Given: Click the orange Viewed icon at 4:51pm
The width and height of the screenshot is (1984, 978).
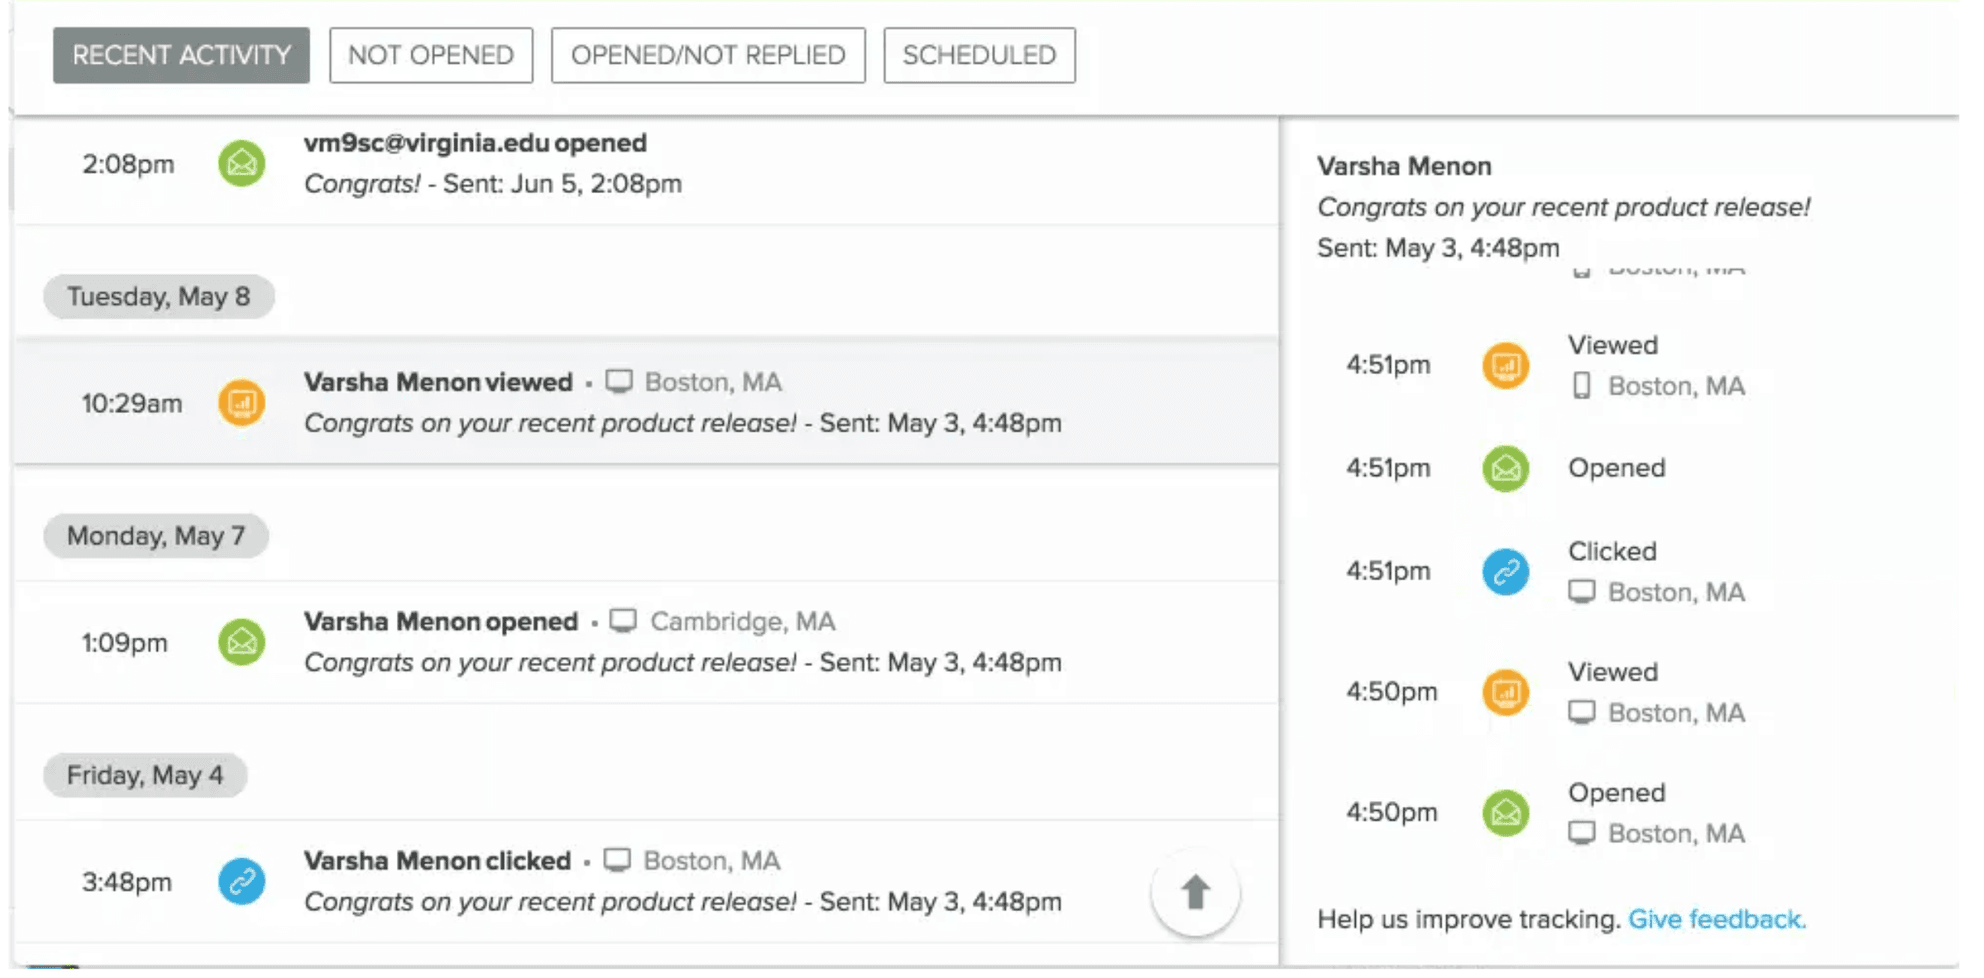Looking at the screenshot, I should click(1506, 365).
